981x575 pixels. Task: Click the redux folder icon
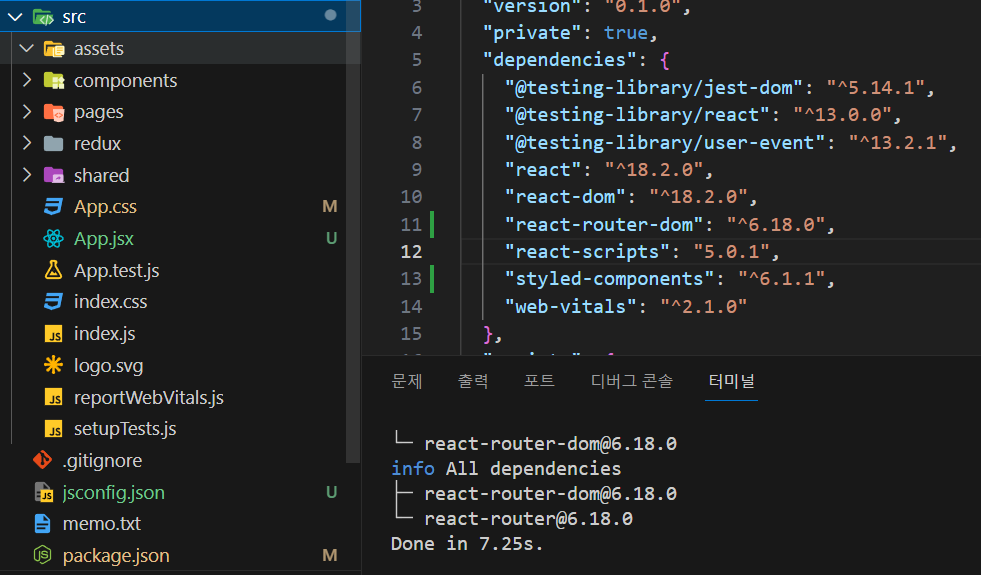(54, 144)
